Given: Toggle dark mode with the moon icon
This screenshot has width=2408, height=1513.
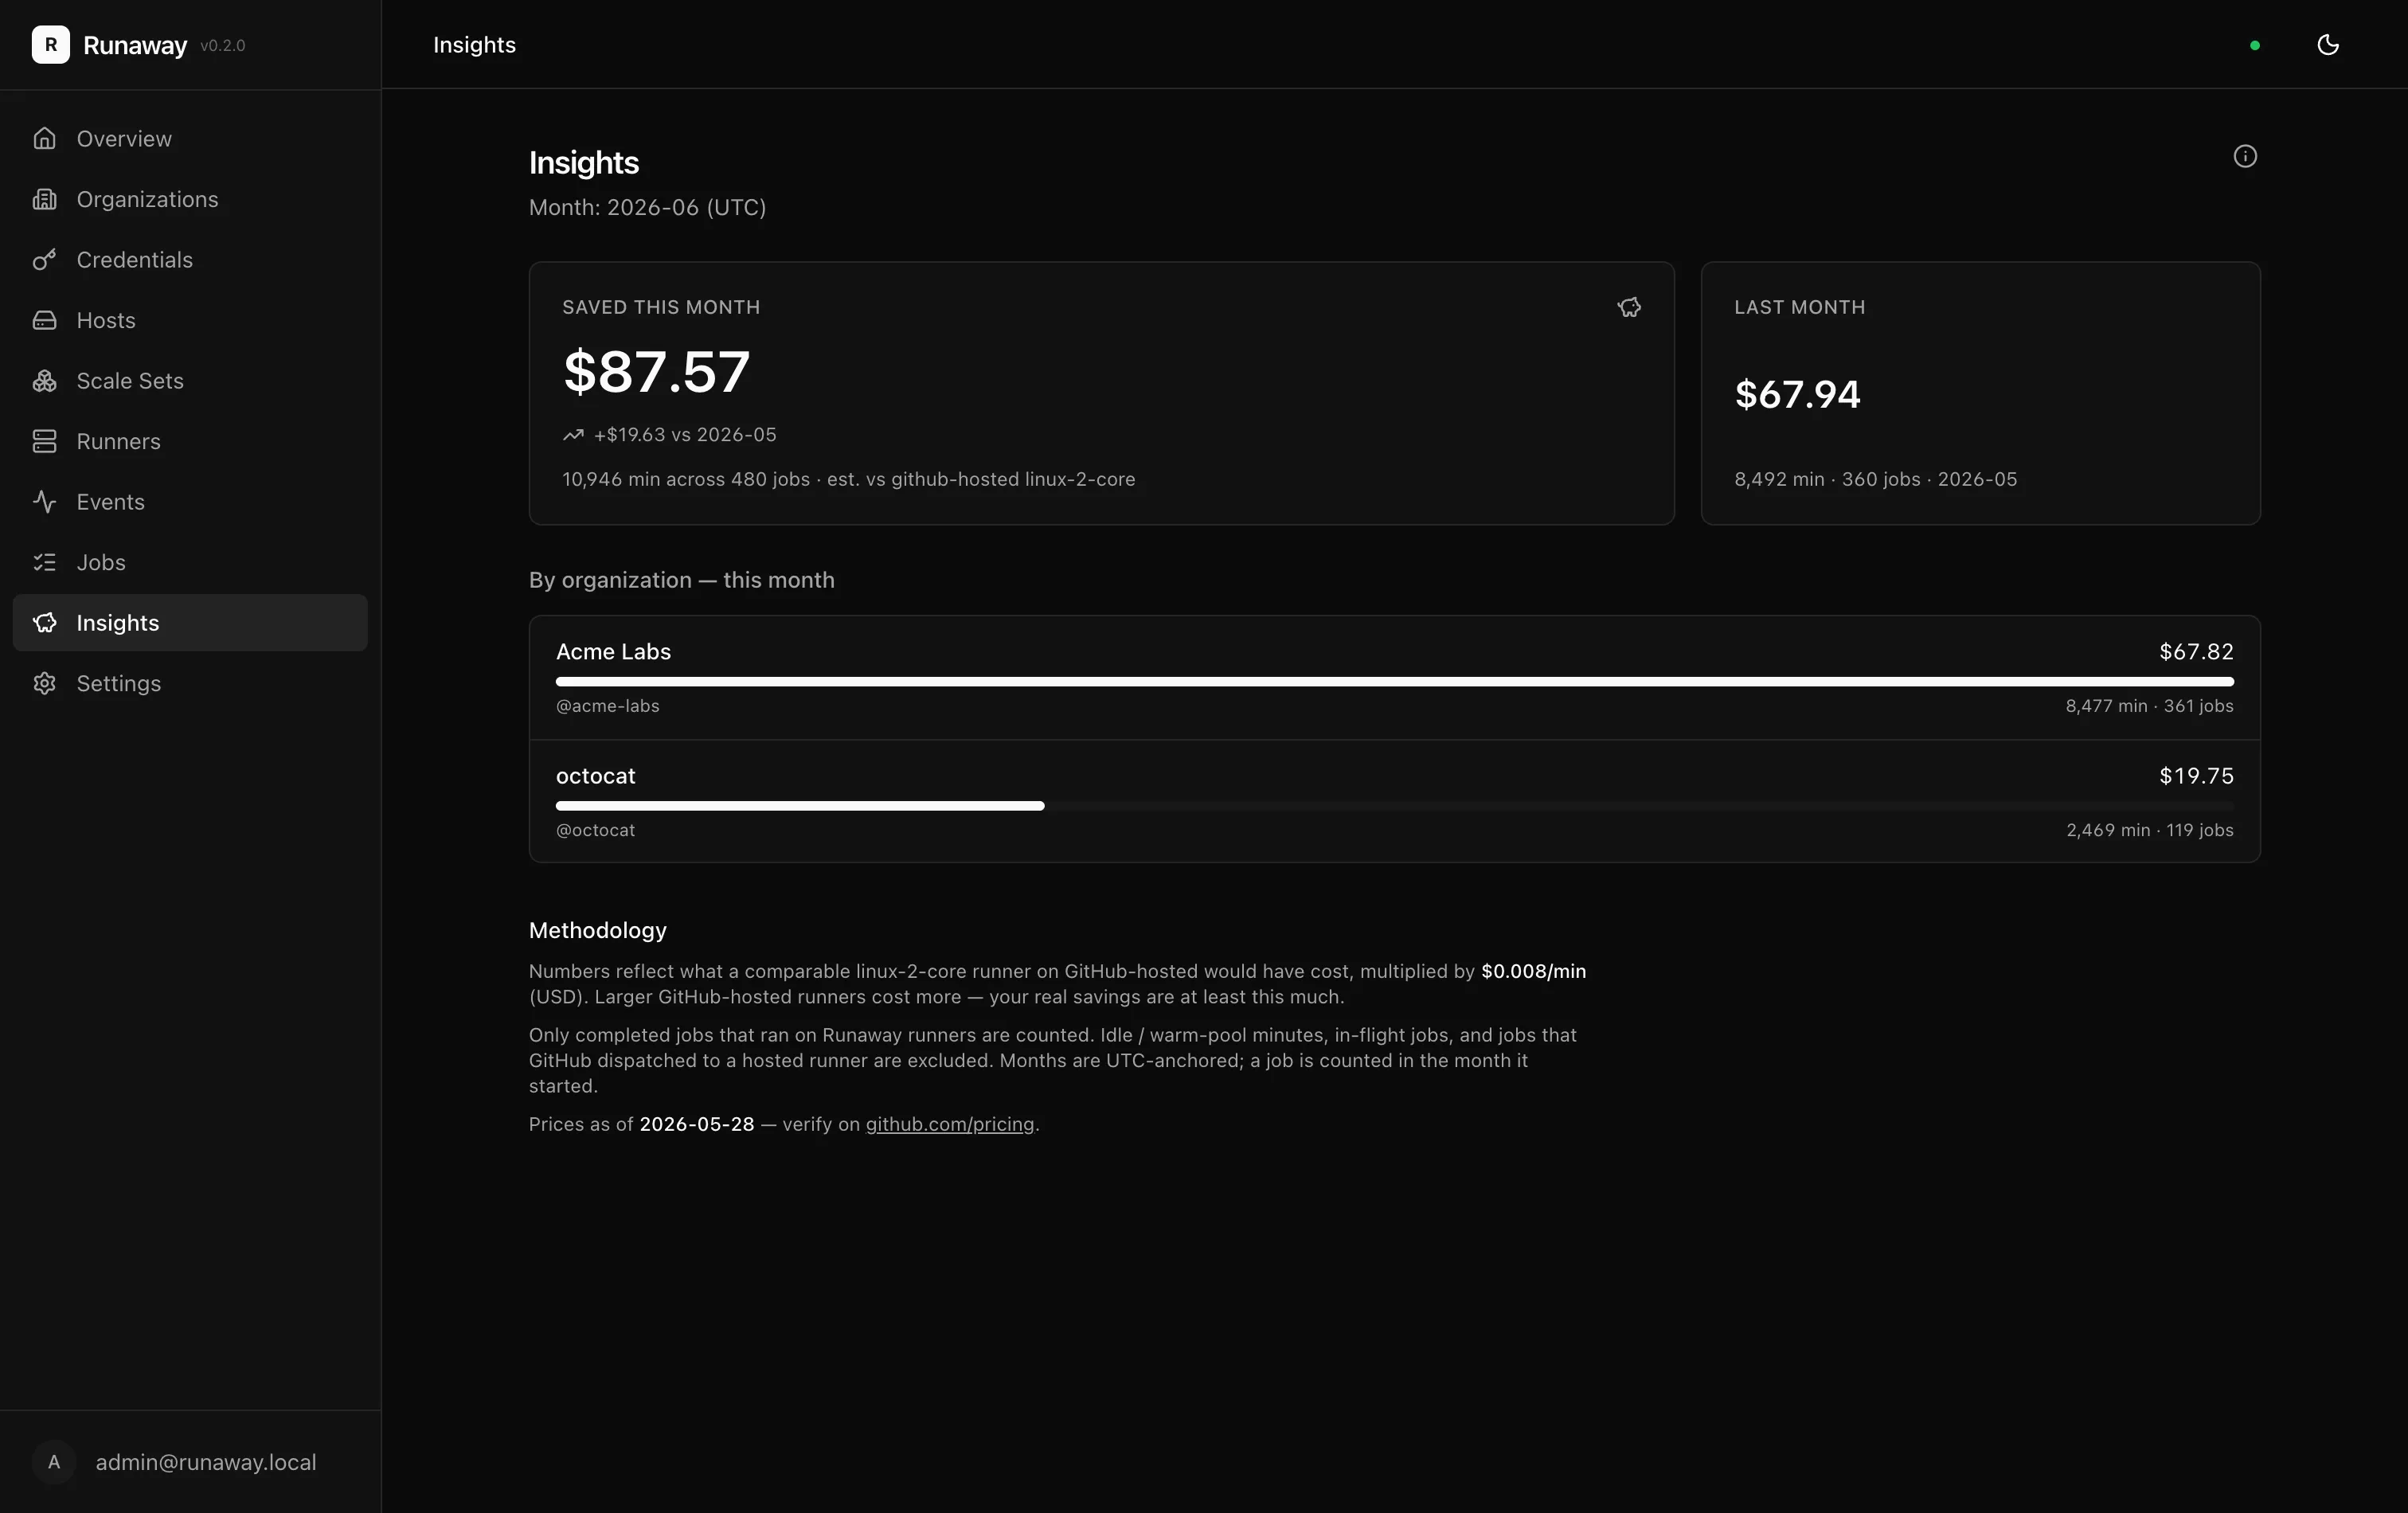Looking at the screenshot, I should [2328, 45].
